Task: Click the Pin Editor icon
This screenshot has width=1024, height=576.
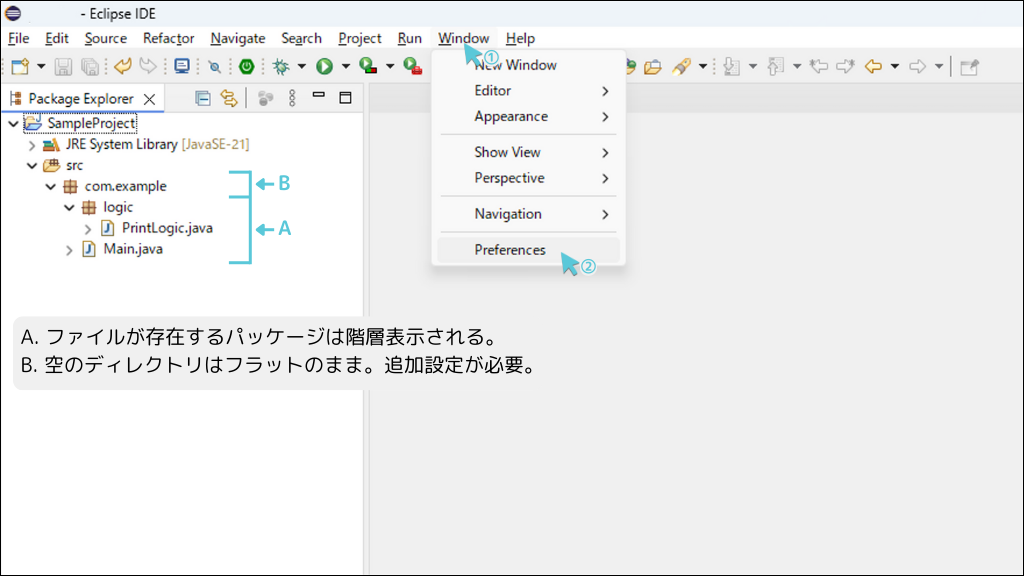Action: click(969, 67)
